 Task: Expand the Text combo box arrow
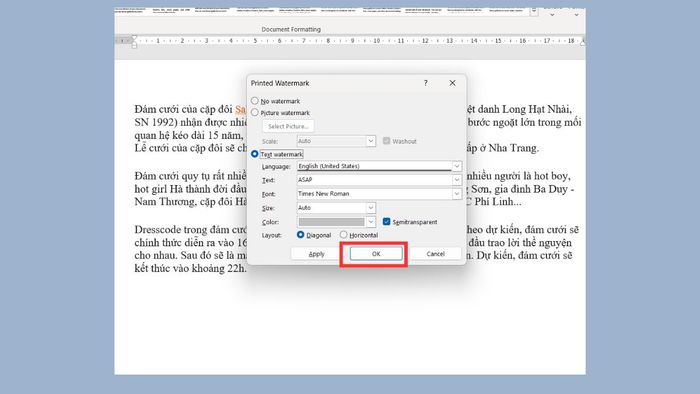456,180
